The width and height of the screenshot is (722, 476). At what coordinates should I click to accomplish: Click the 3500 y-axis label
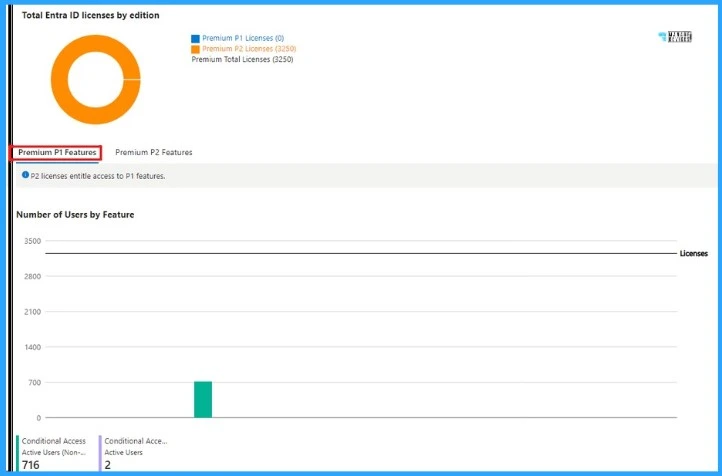coord(32,241)
